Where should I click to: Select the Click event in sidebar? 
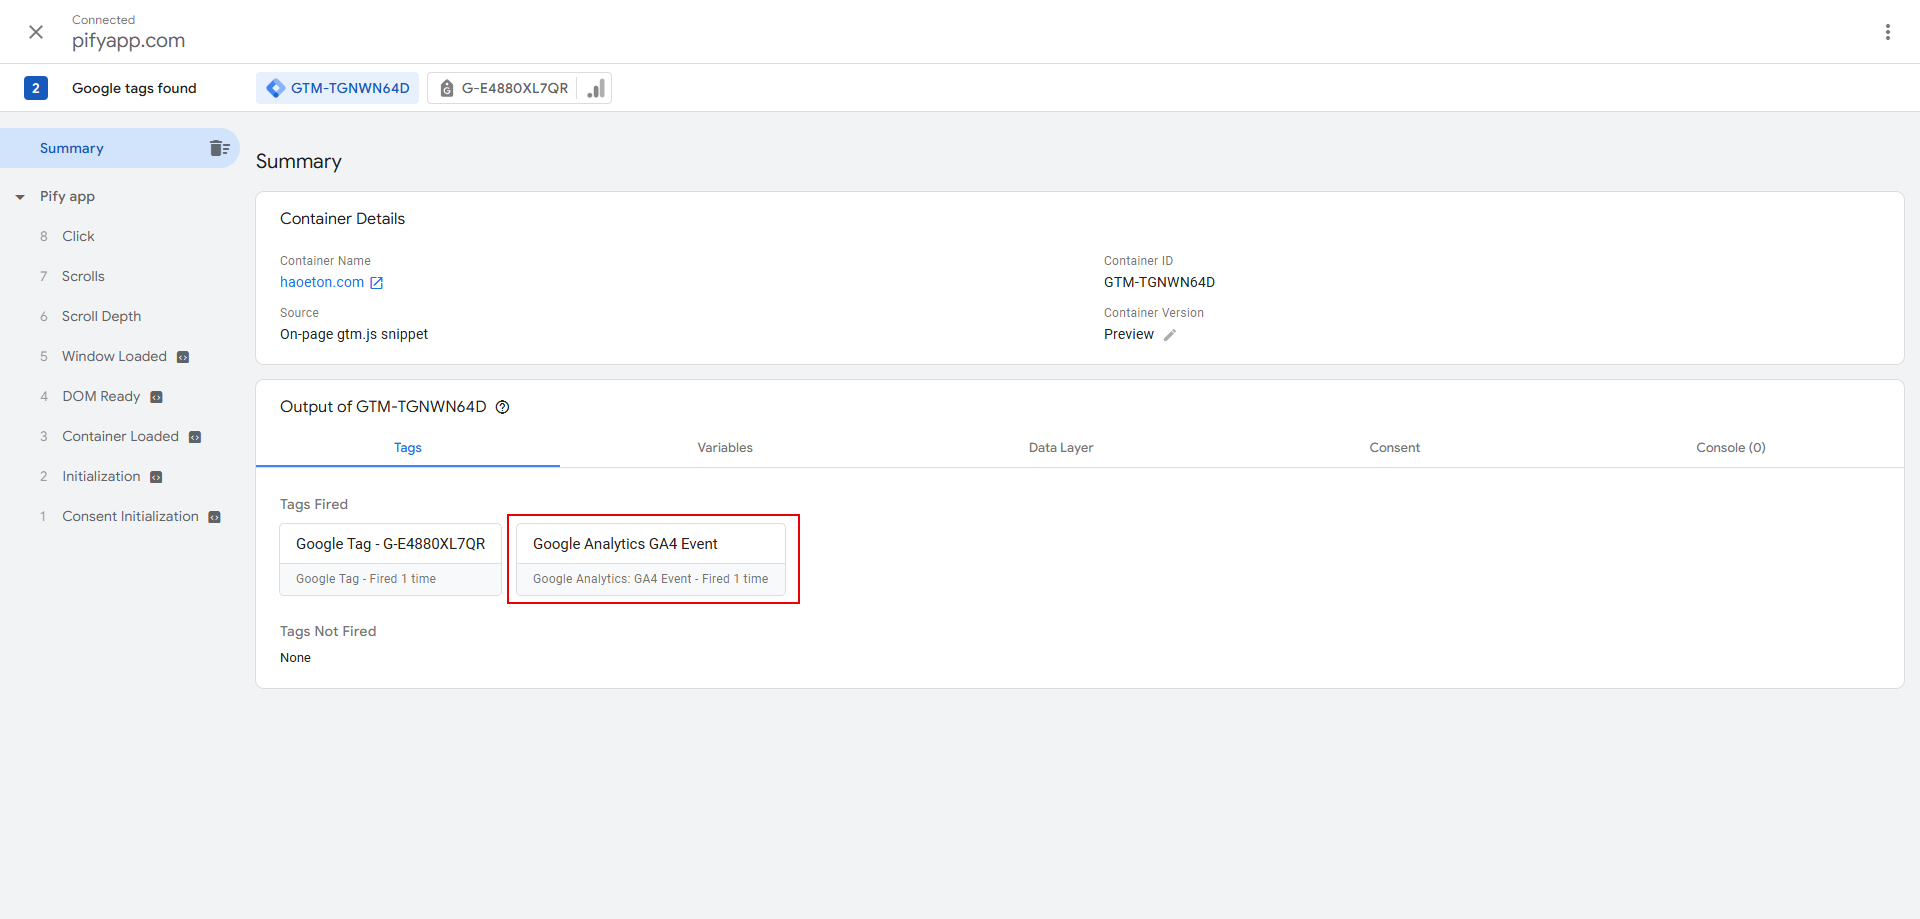click(x=78, y=236)
